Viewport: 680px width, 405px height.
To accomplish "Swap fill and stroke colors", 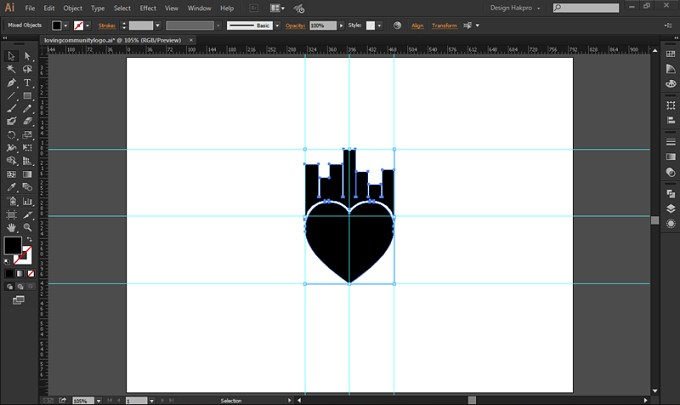I will [29, 239].
